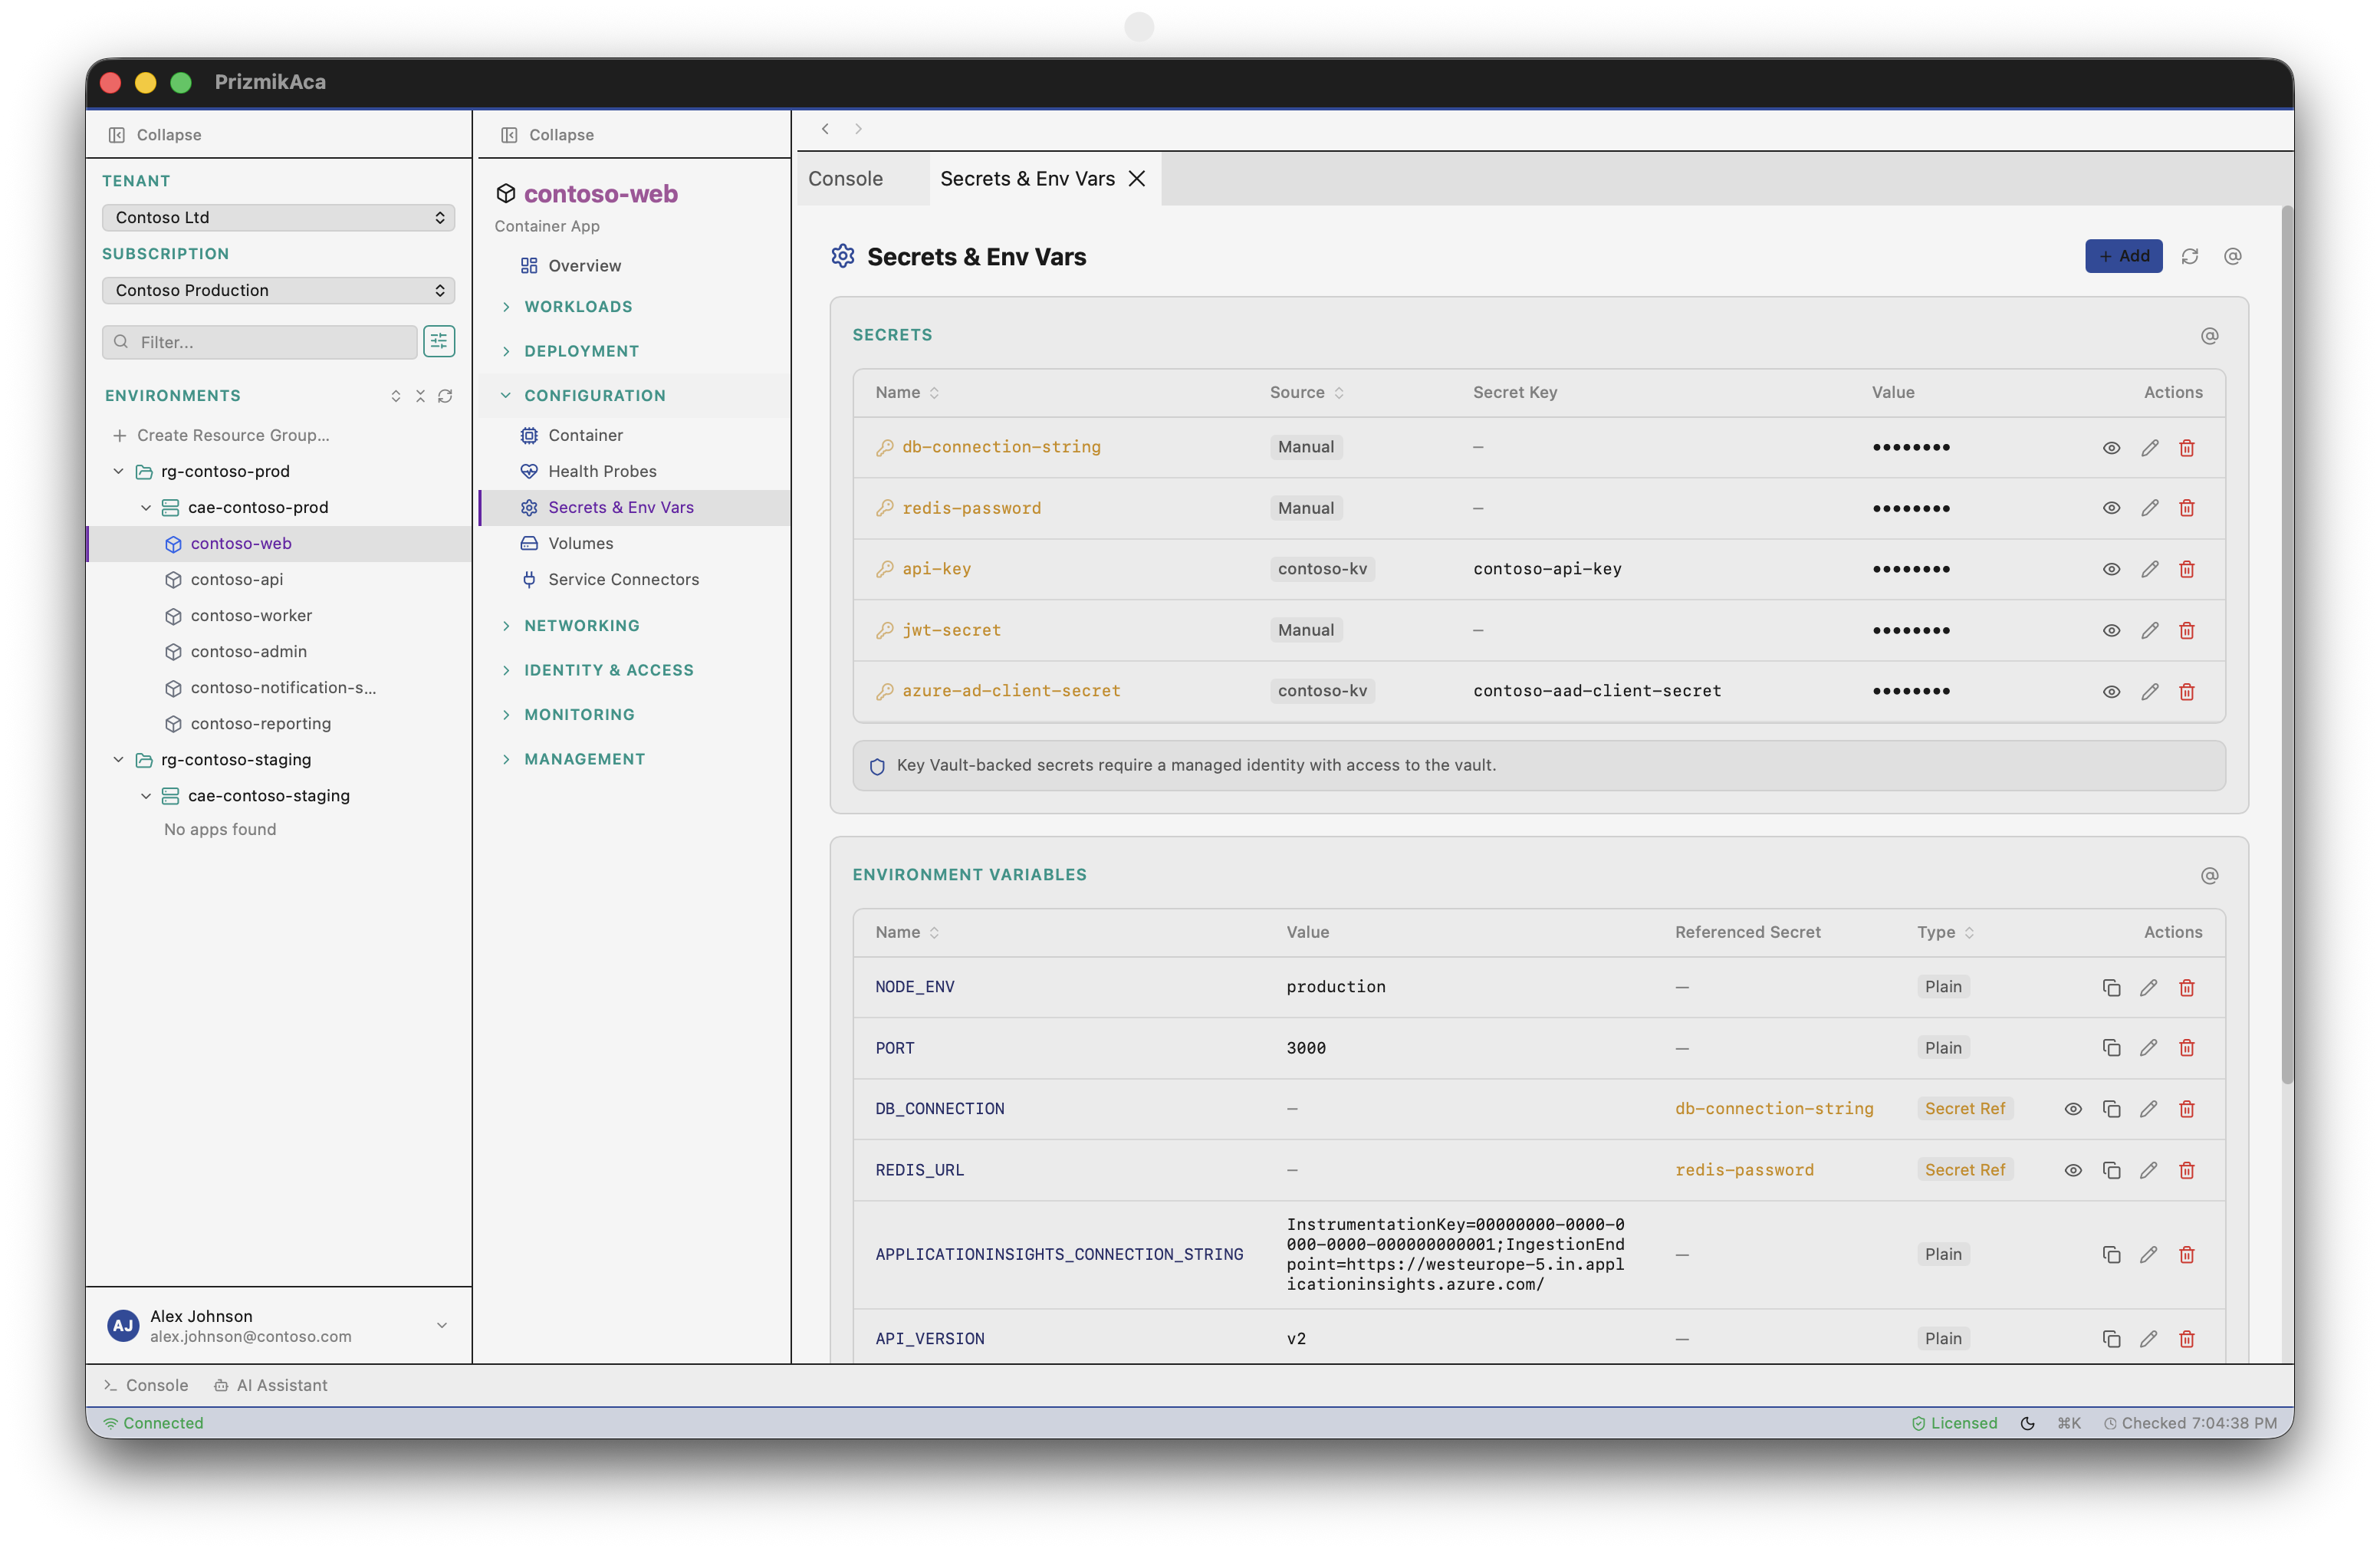
Task: Open the Subscription dropdown
Action: 278,290
